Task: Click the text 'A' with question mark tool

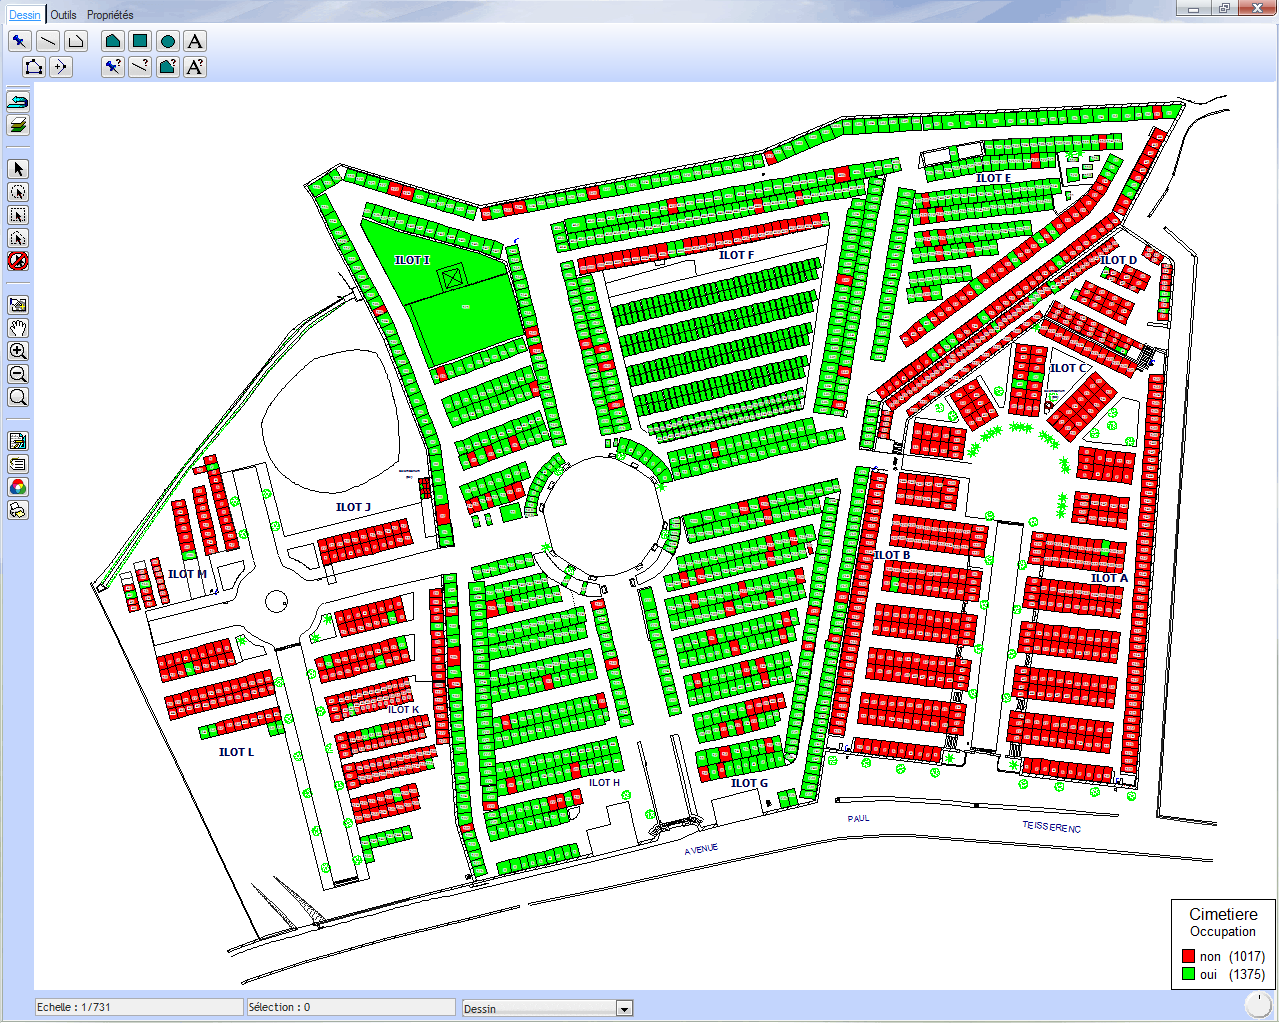Action: click(195, 67)
